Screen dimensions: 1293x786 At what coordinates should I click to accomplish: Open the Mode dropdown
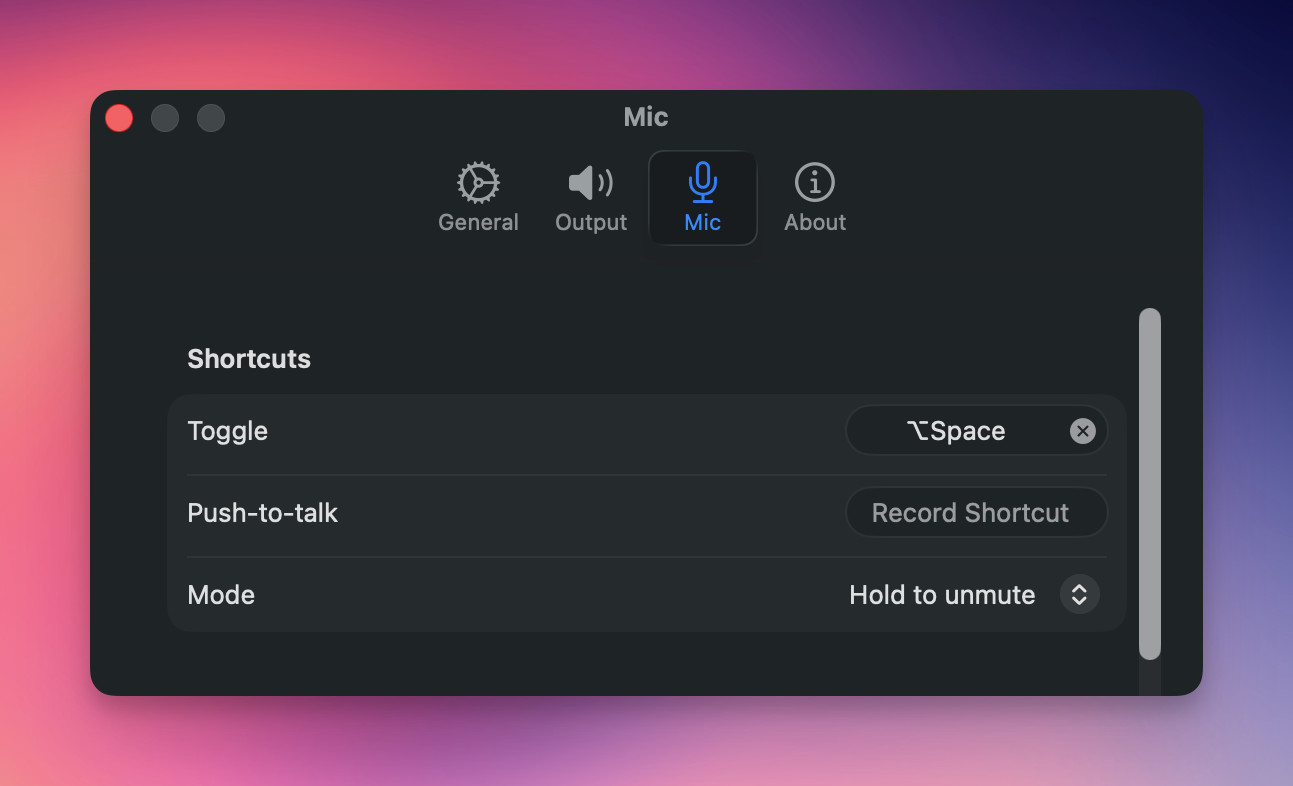[x=975, y=595]
